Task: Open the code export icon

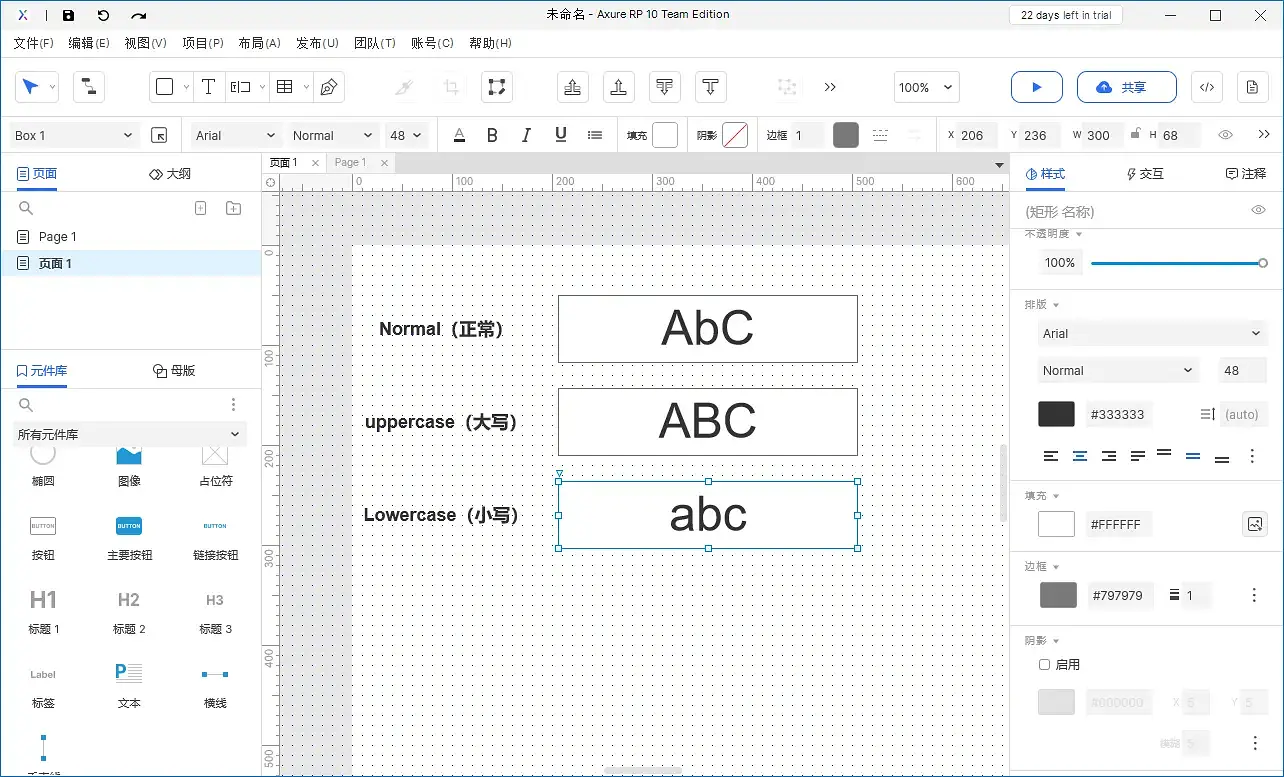Action: click(x=1207, y=87)
